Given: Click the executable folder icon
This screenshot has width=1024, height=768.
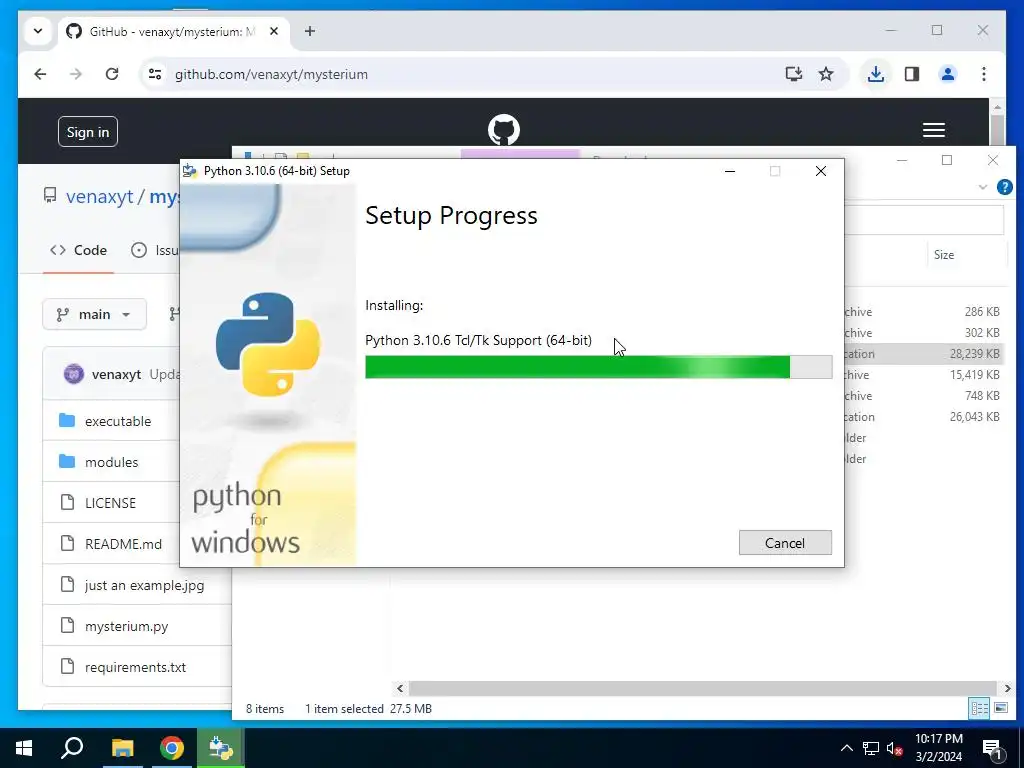Looking at the screenshot, I should 67,420.
